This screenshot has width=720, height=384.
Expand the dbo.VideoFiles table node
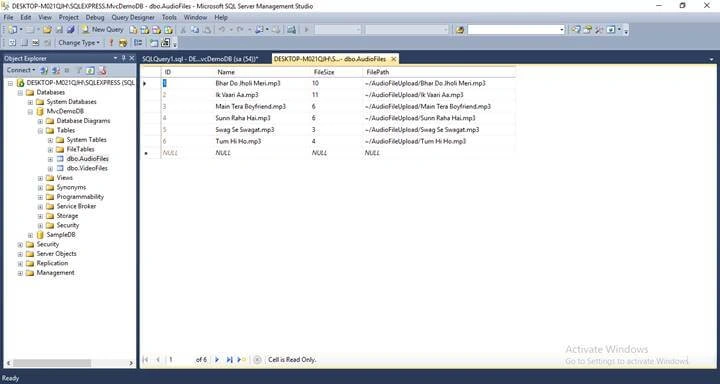click(51, 169)
